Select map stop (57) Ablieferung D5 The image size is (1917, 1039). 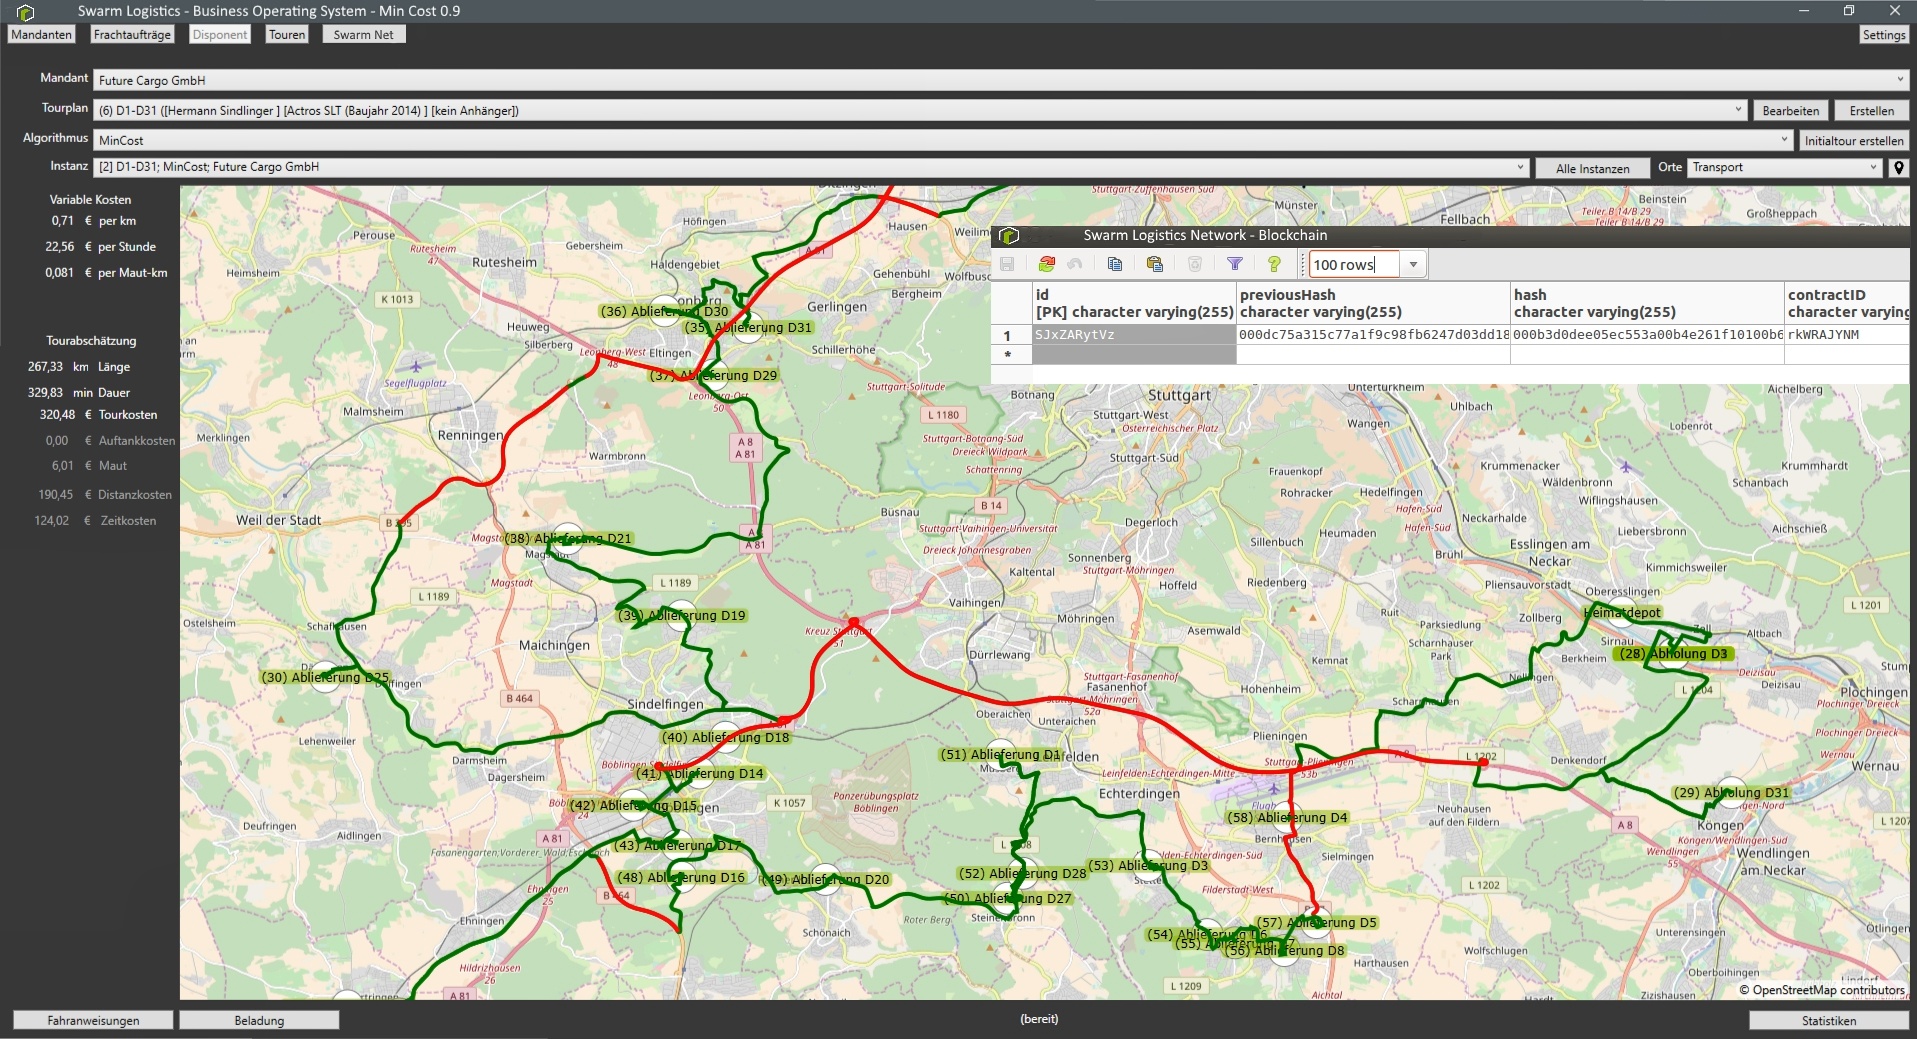(1316, 923)
